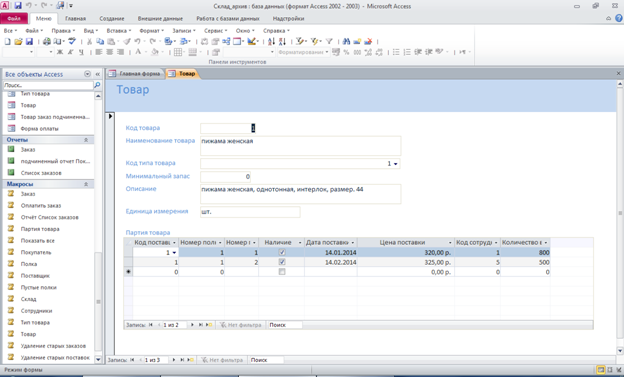
Task: Click the New document toolbar icon
Action: pyautogui.click(x=7, y=41)
